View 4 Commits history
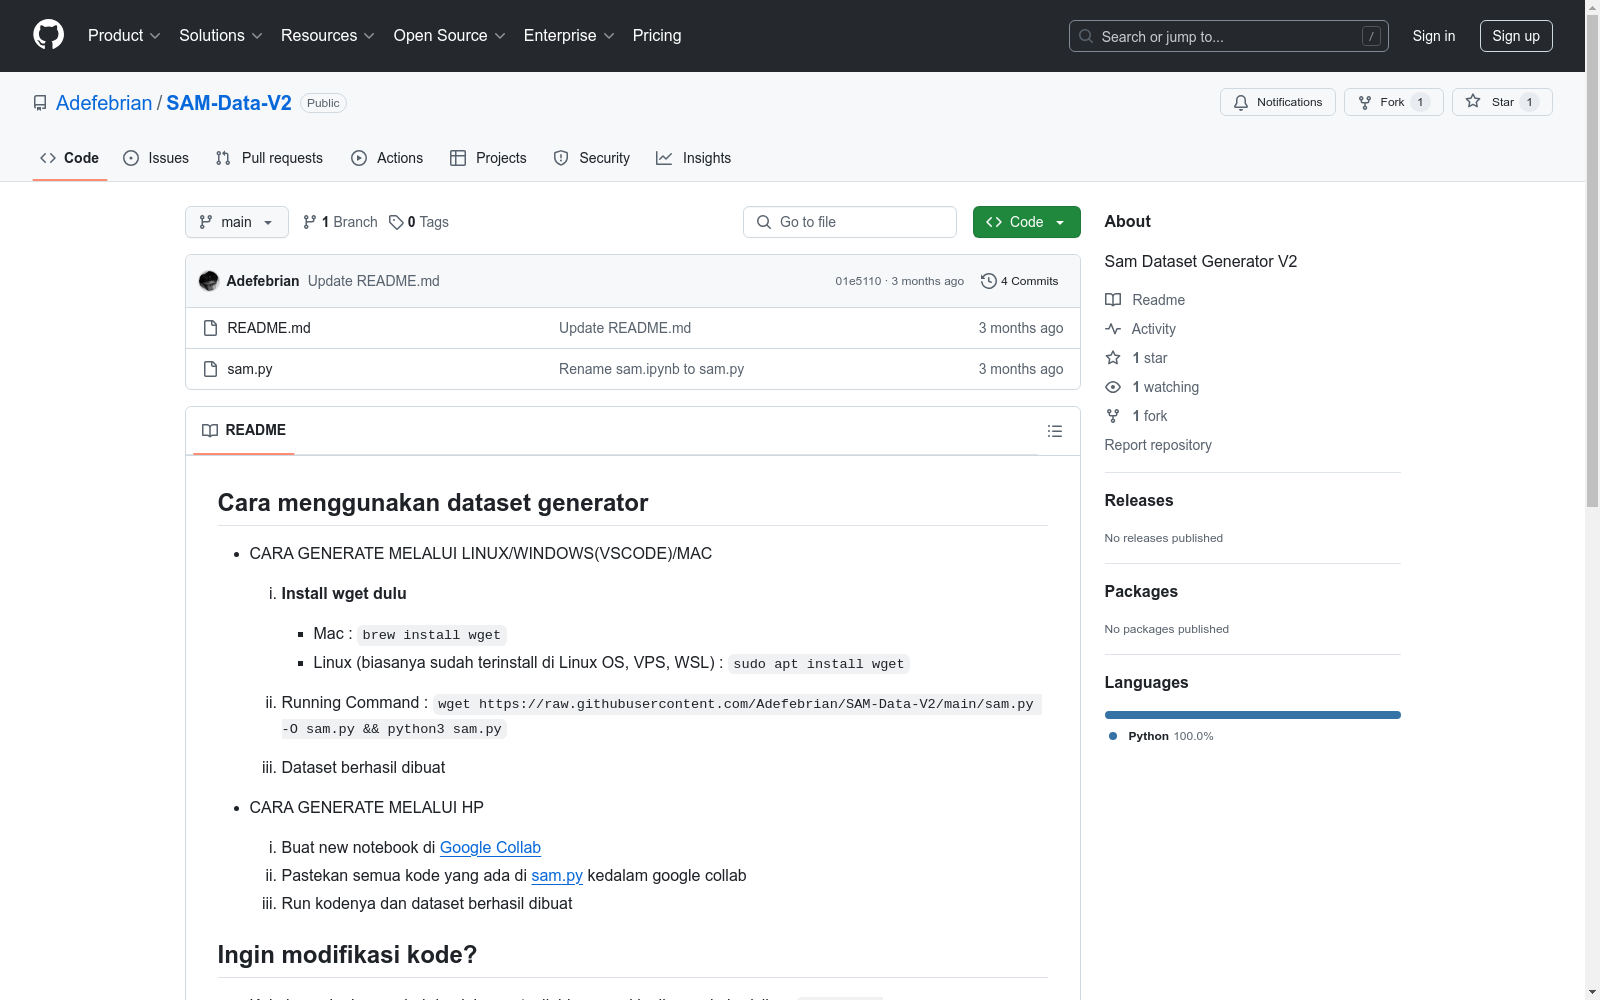Viewport: 1600px width, 1000px height. 1020,281
